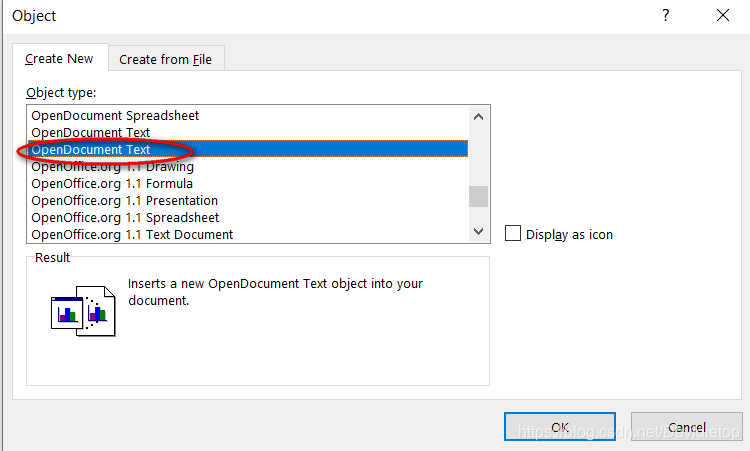Open dialog help question mark
The width and height of the screenshot is (750, 451).
(x=666, y=15)
